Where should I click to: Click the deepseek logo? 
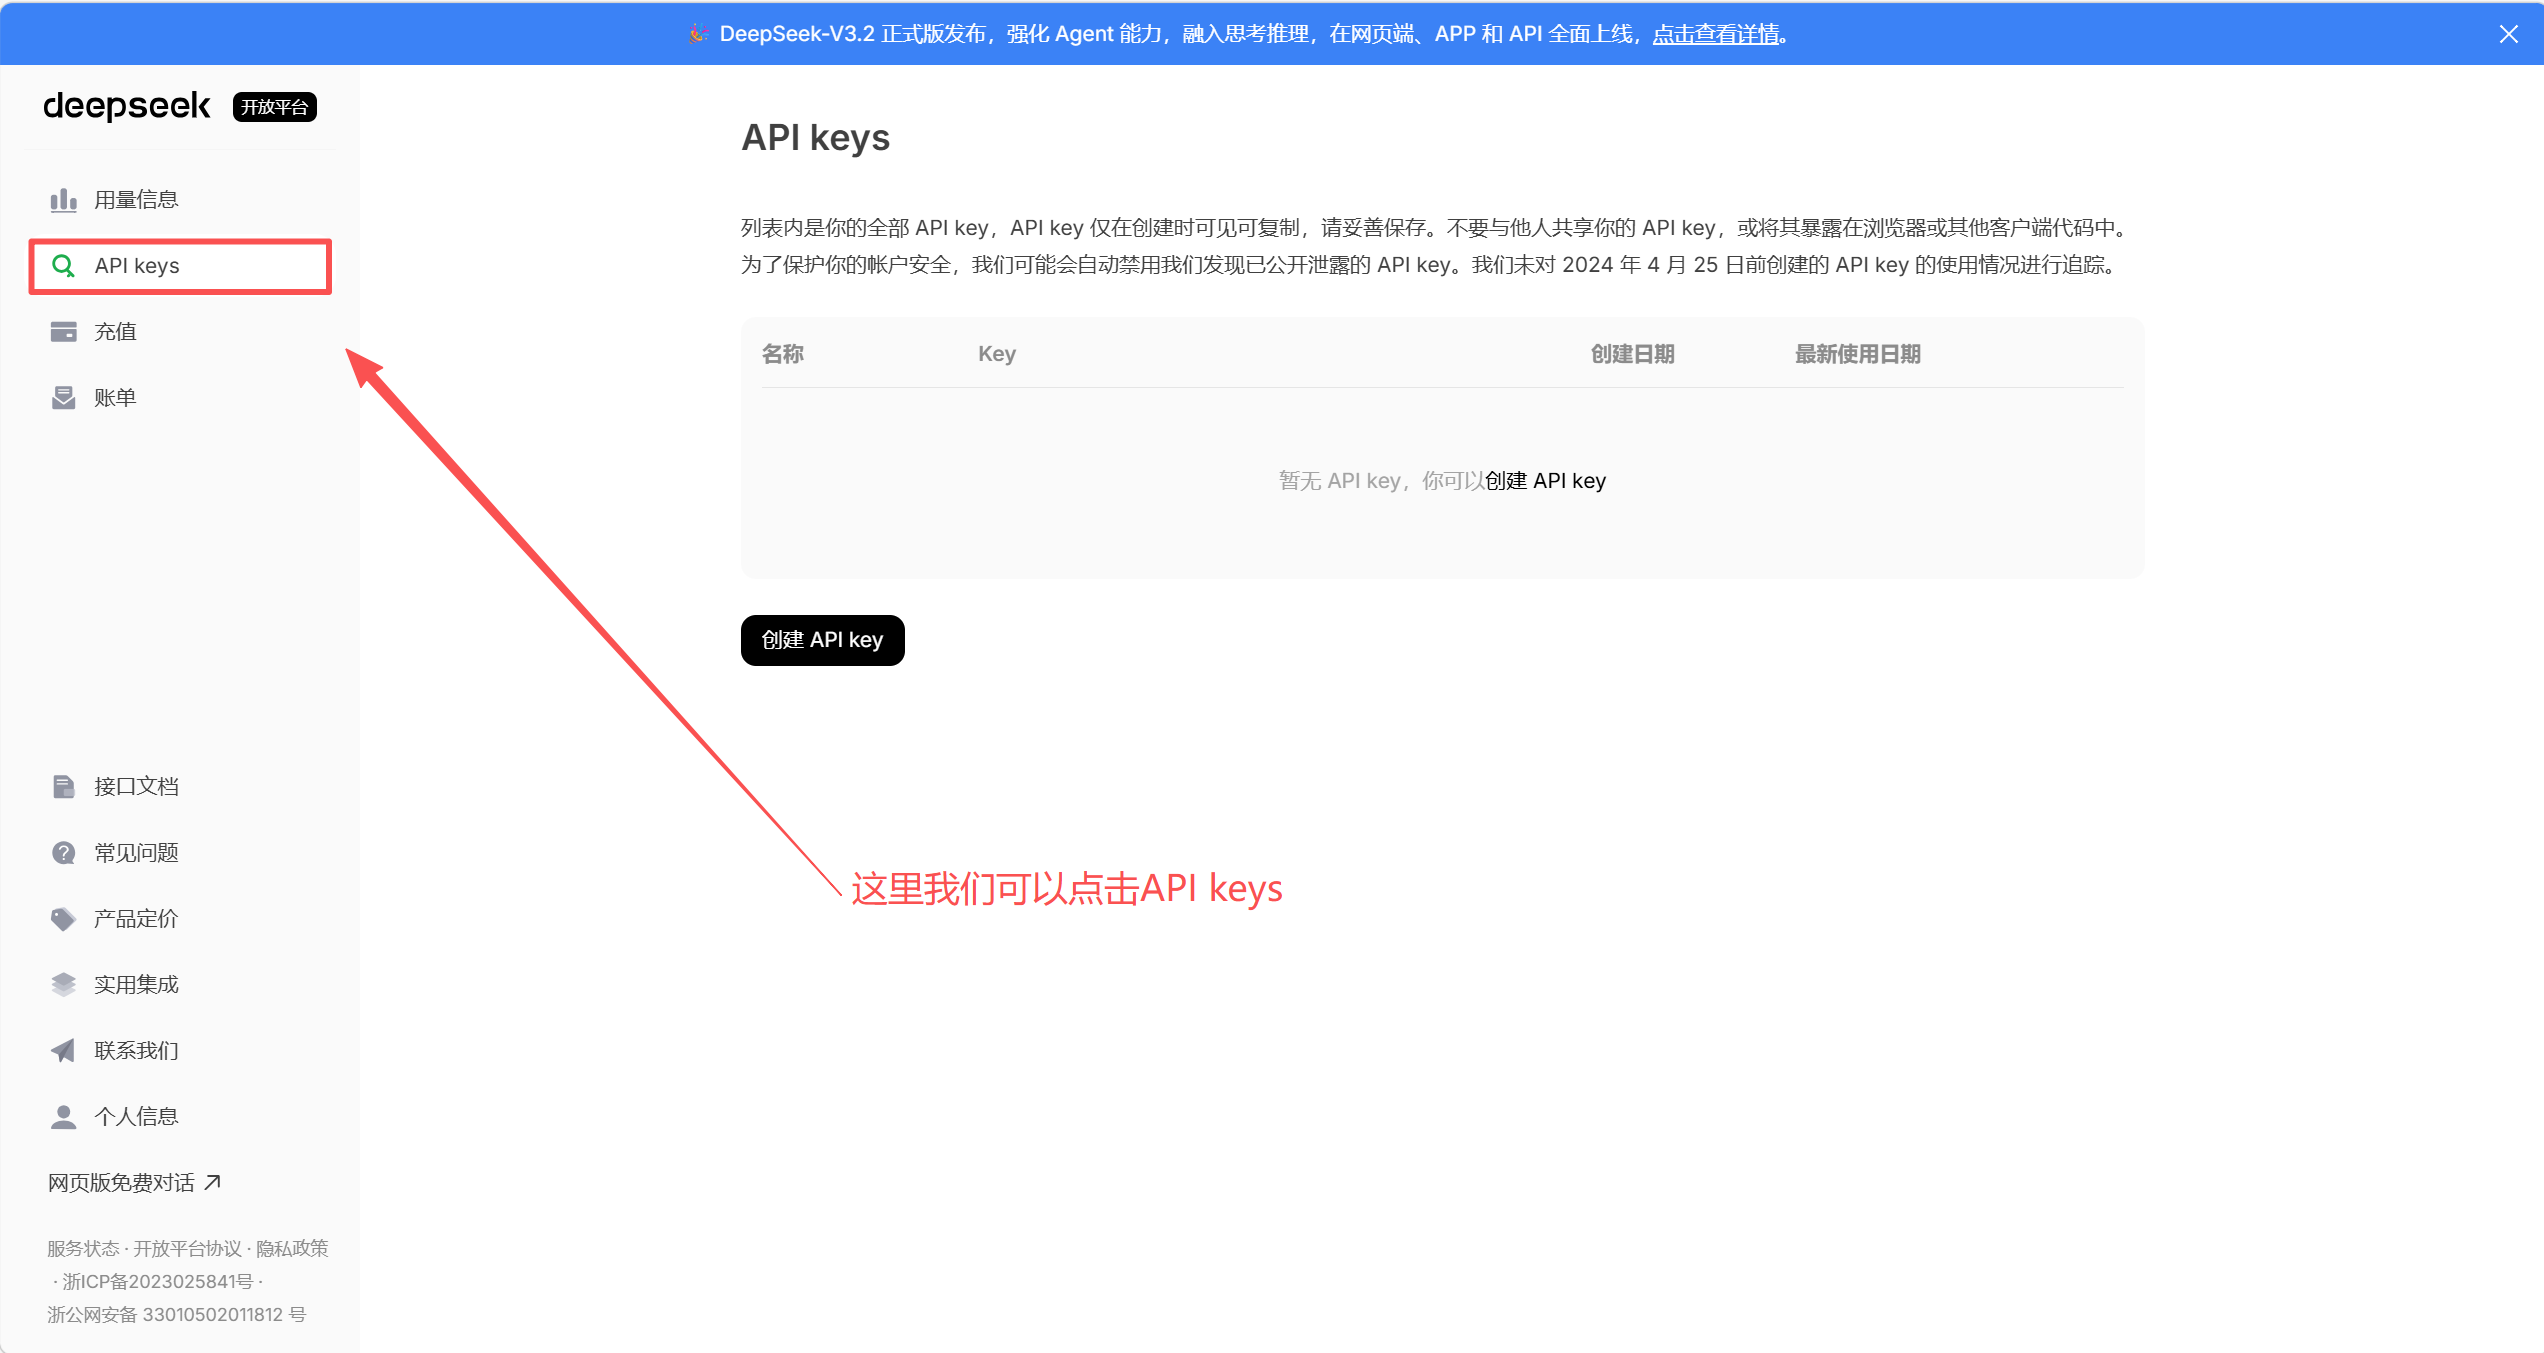[127, 106]
